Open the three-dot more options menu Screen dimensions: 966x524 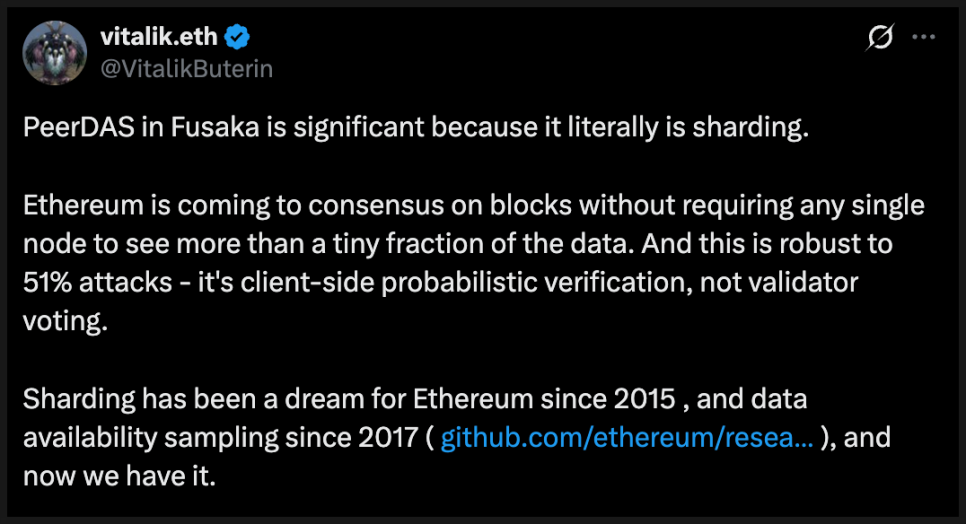(x=924, y=38)
